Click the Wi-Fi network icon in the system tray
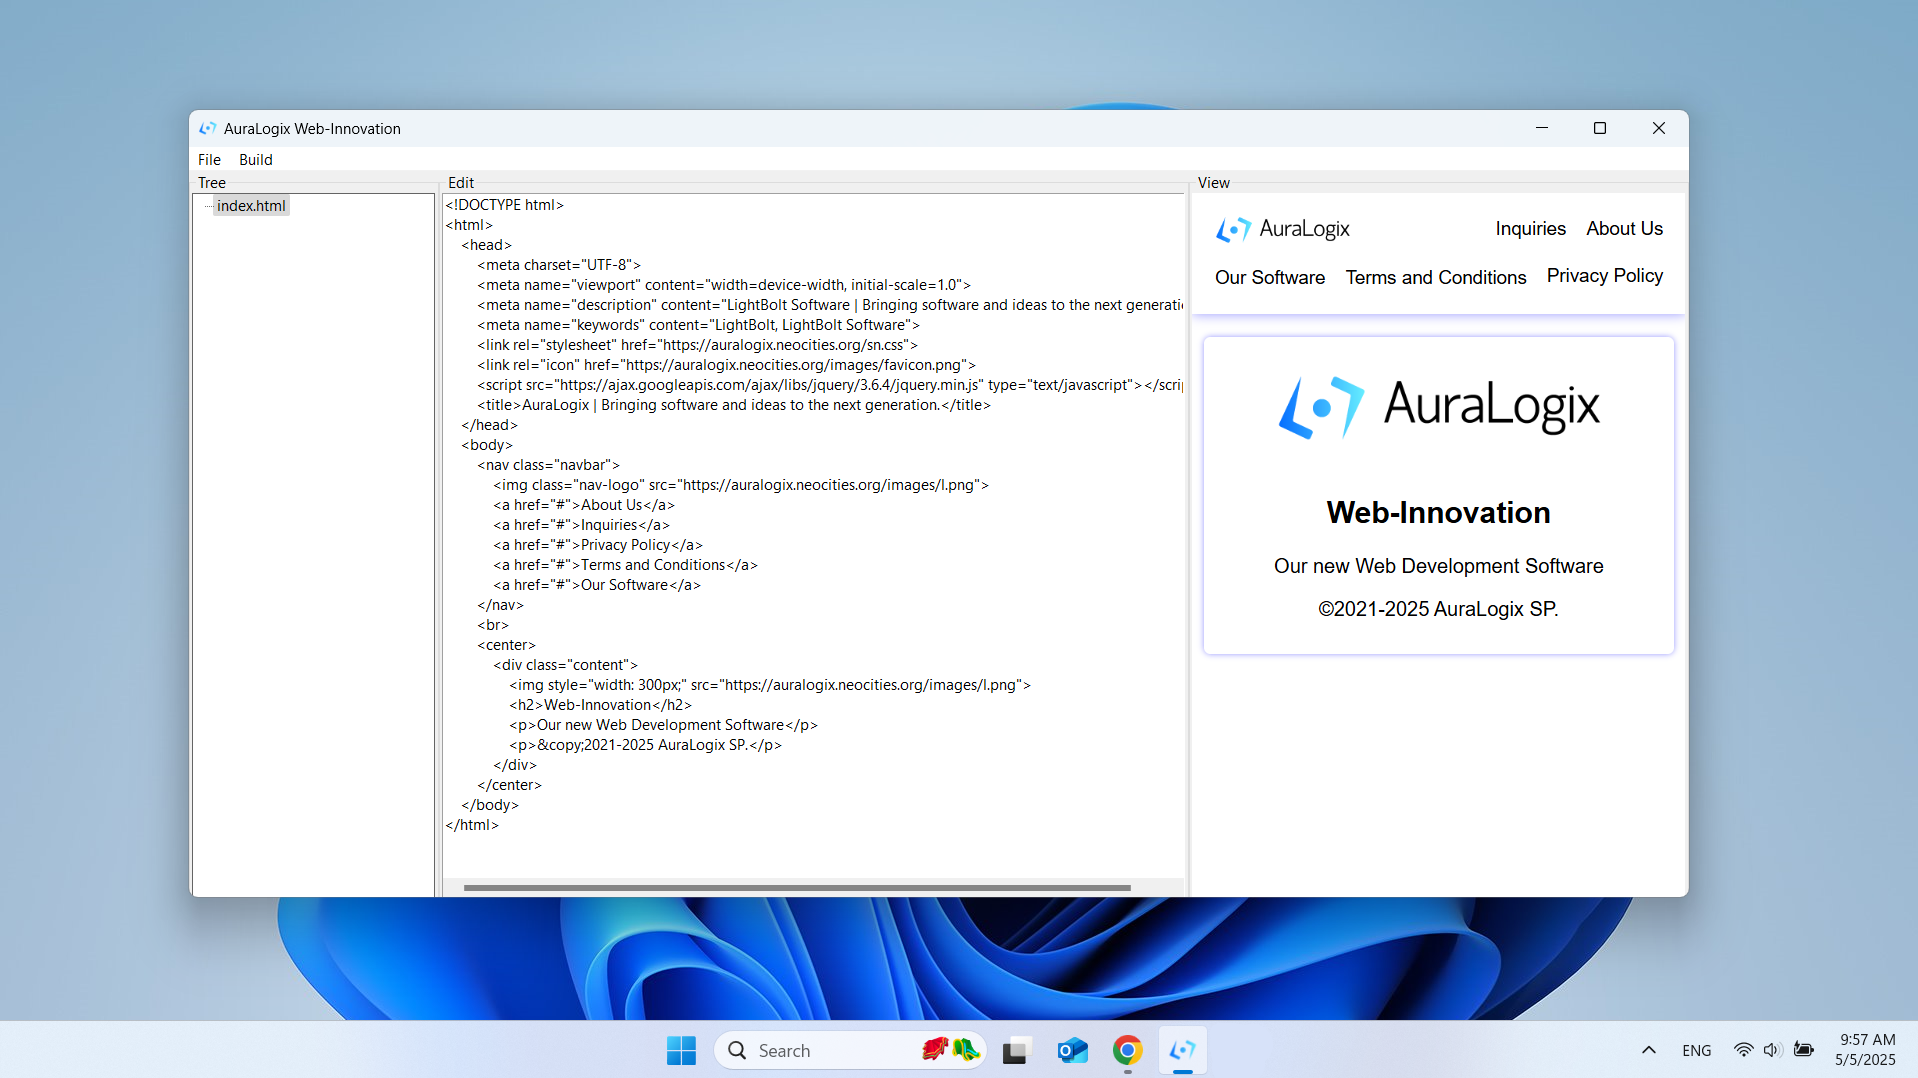 click(1743, 1050)
